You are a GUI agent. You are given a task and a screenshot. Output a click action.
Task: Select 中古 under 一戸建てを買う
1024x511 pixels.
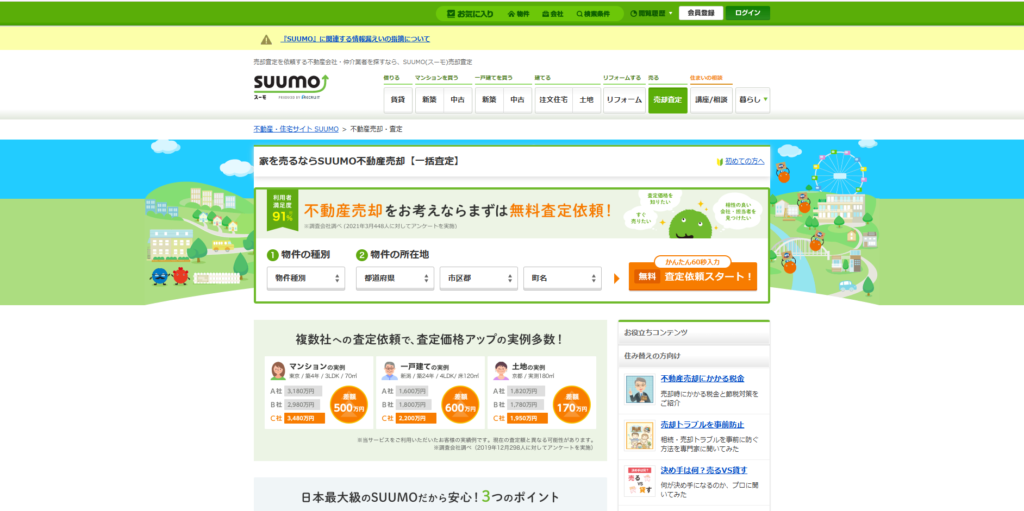[518, 100]
